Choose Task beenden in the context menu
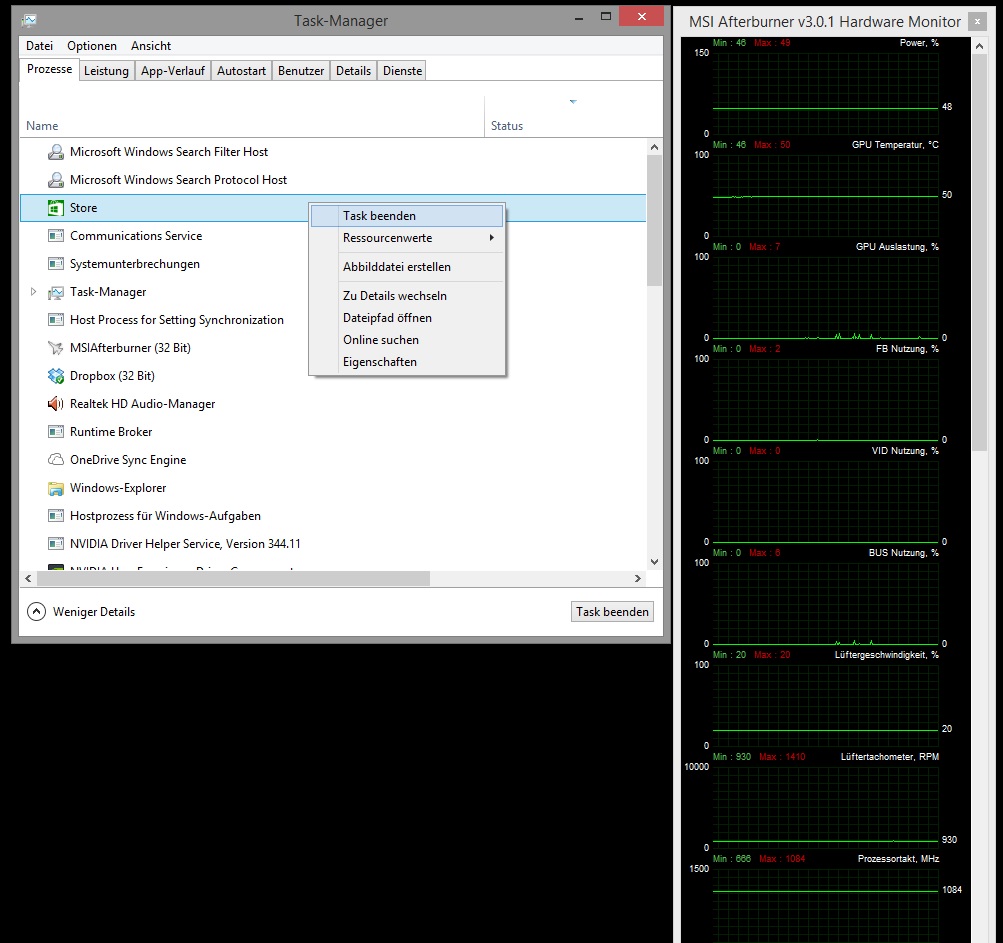The width and height of the screenshot is (1003, 943). pyautogui.click(x=407, y=216)
